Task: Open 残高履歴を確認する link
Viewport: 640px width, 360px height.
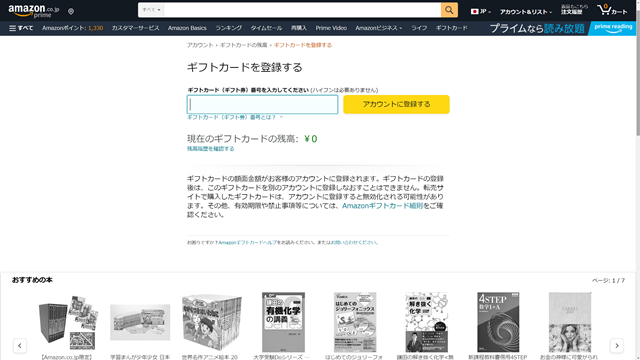Action: (211, 149)
